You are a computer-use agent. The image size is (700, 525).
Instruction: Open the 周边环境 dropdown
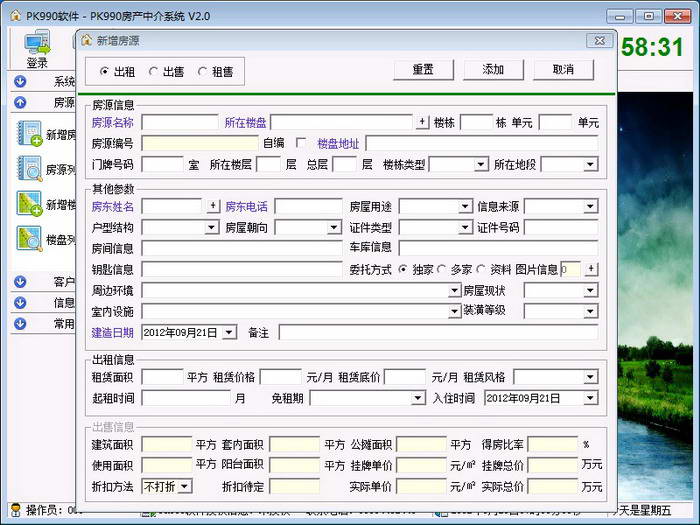coord(454,291)
